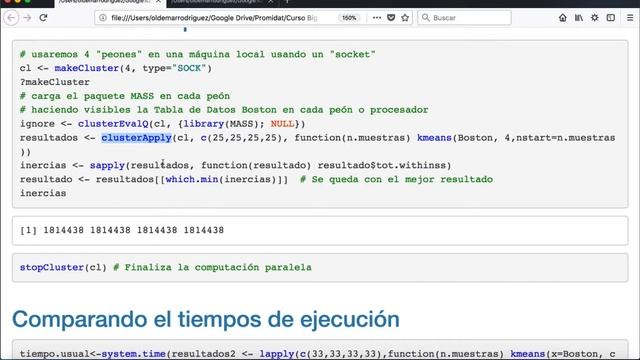Click the "SOCK" string in makeCluster call
The width and height of the screenshot is (640, 360).
click(189, 68)
